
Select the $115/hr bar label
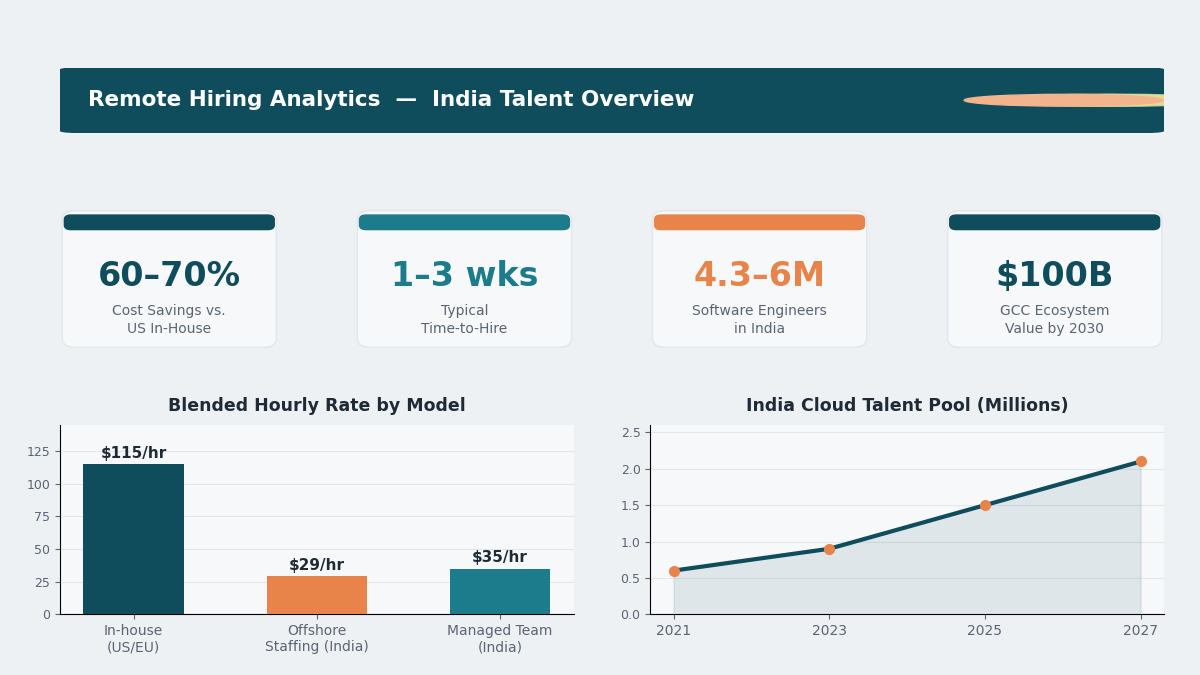point(133,453)
